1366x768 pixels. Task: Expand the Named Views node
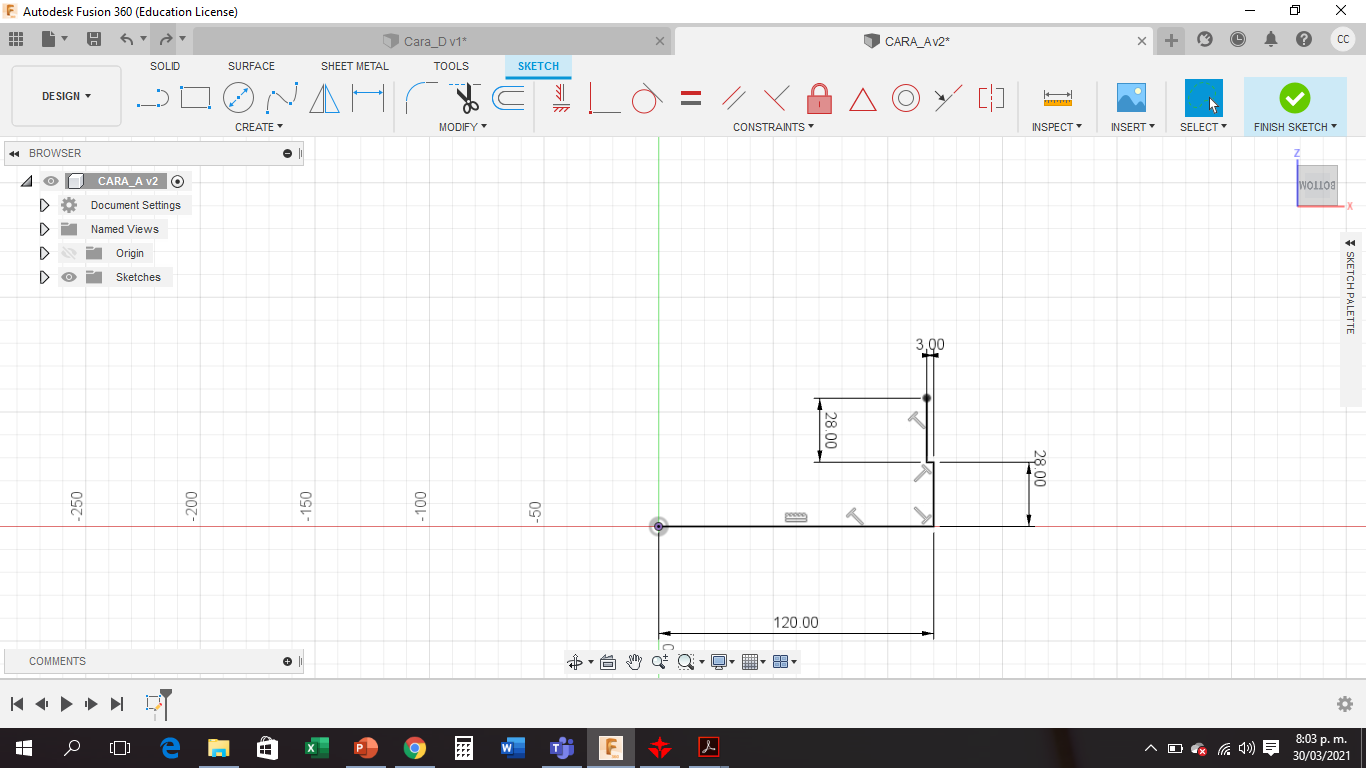click(44, 229)
